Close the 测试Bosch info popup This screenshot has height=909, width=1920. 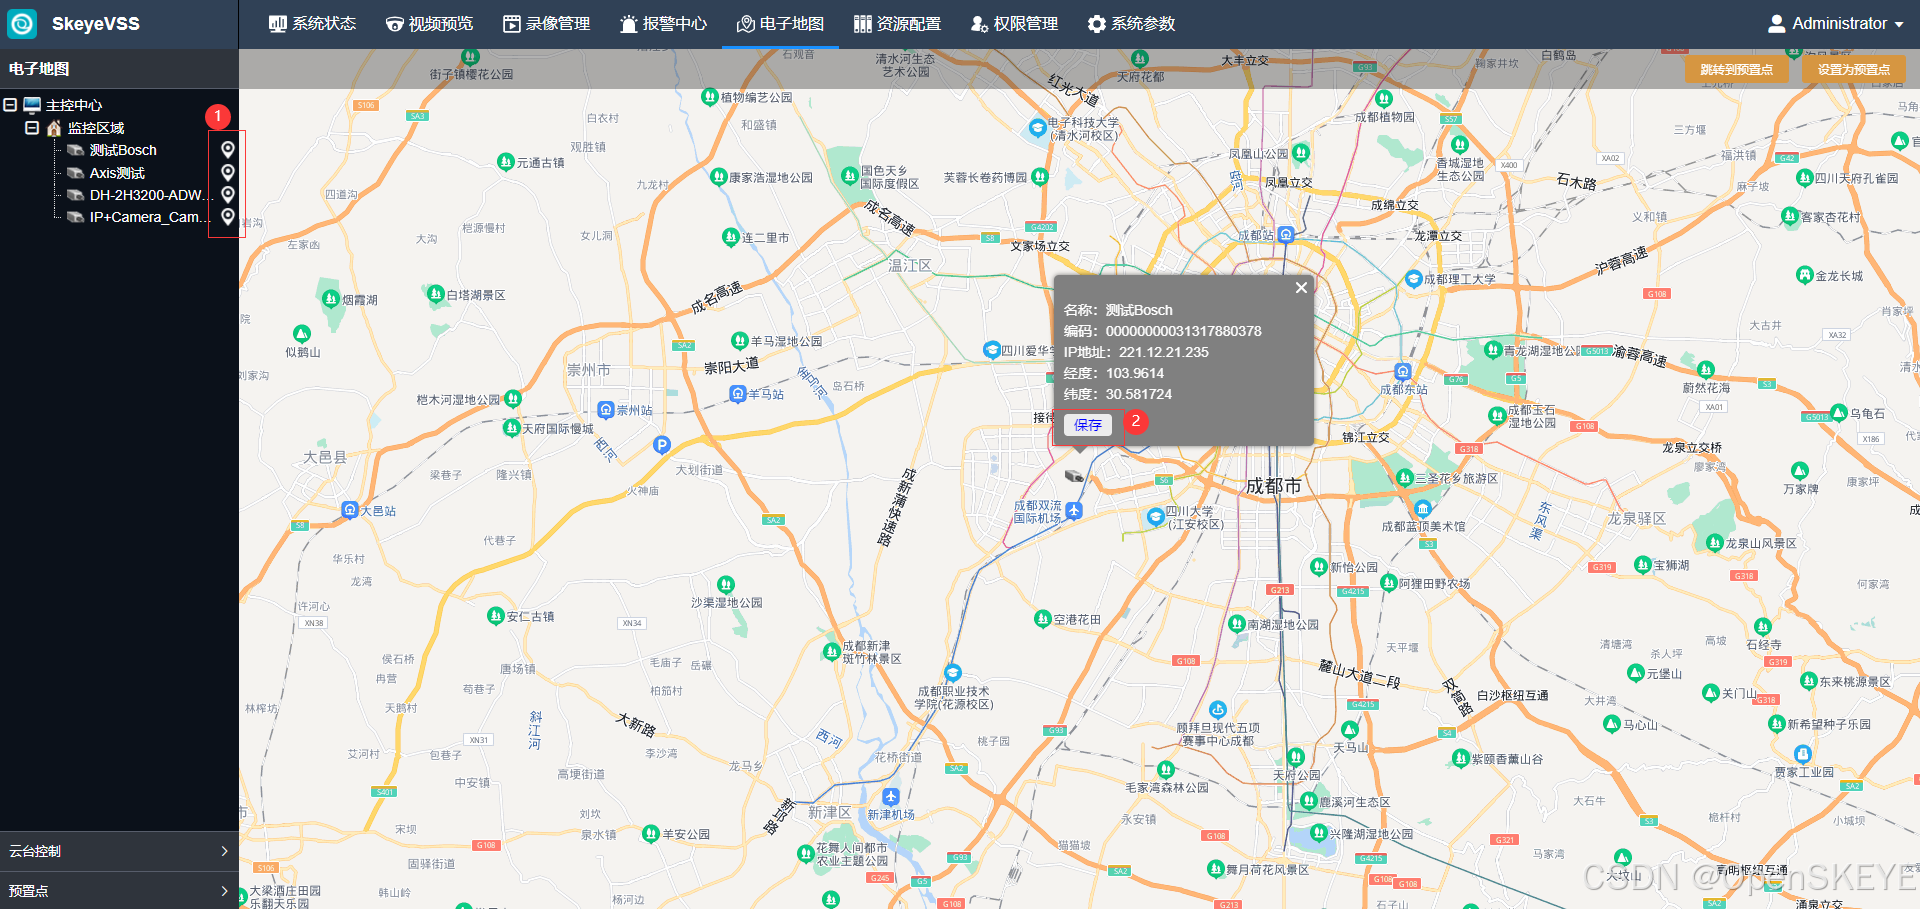1301,288
